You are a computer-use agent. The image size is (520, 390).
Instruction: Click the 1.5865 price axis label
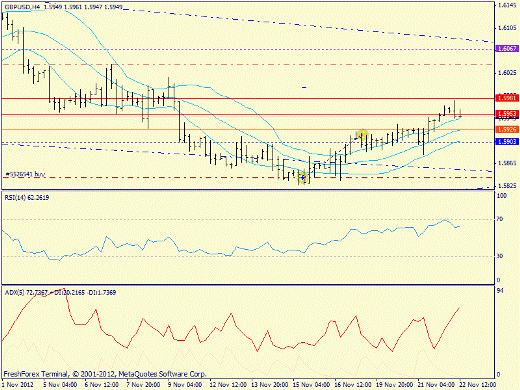[507, 163]
